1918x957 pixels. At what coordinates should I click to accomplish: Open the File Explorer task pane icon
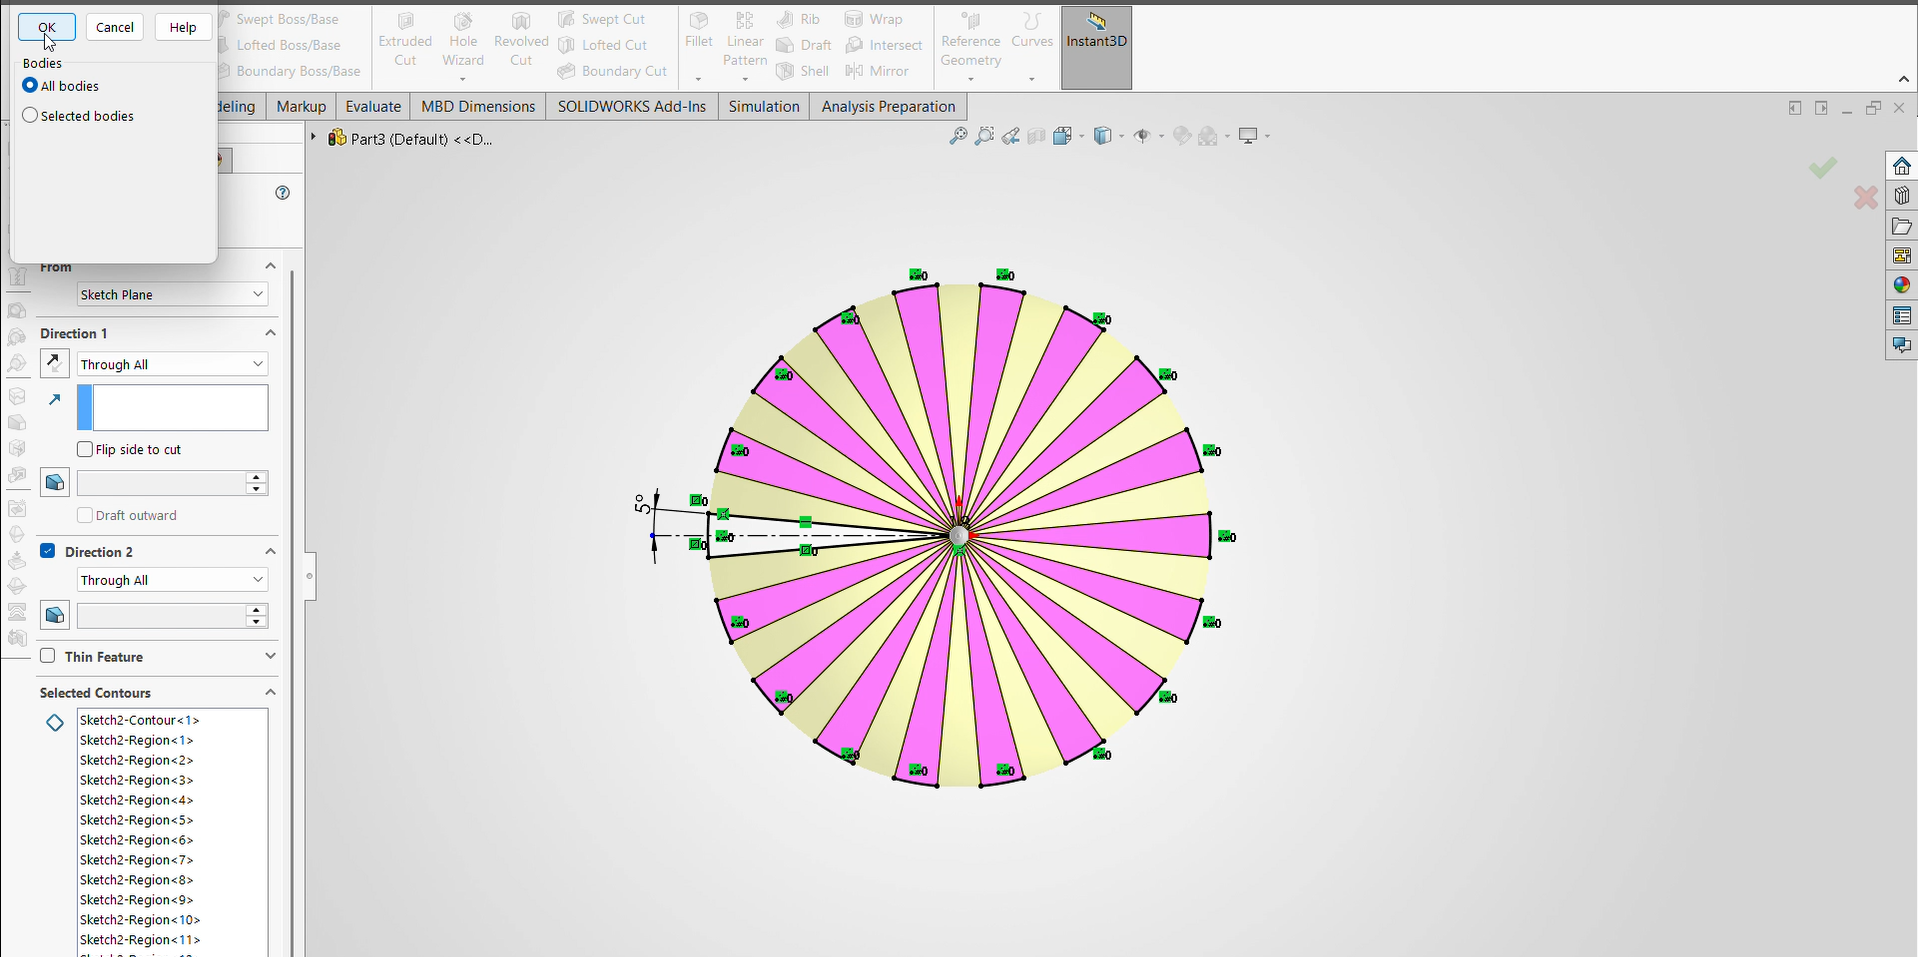[1902, 226]
